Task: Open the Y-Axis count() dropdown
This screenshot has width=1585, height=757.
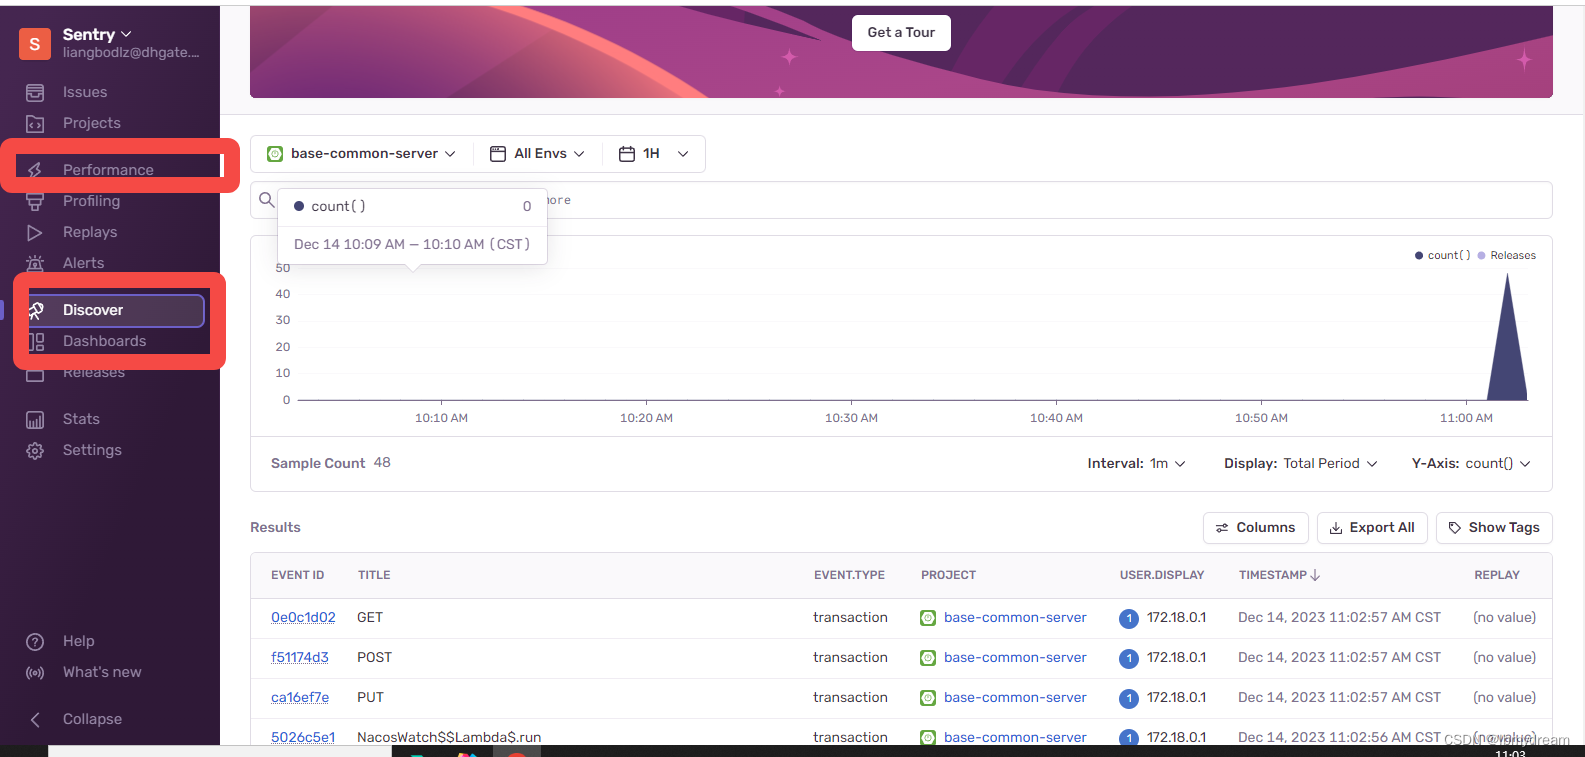Action: coord(1471,464)
